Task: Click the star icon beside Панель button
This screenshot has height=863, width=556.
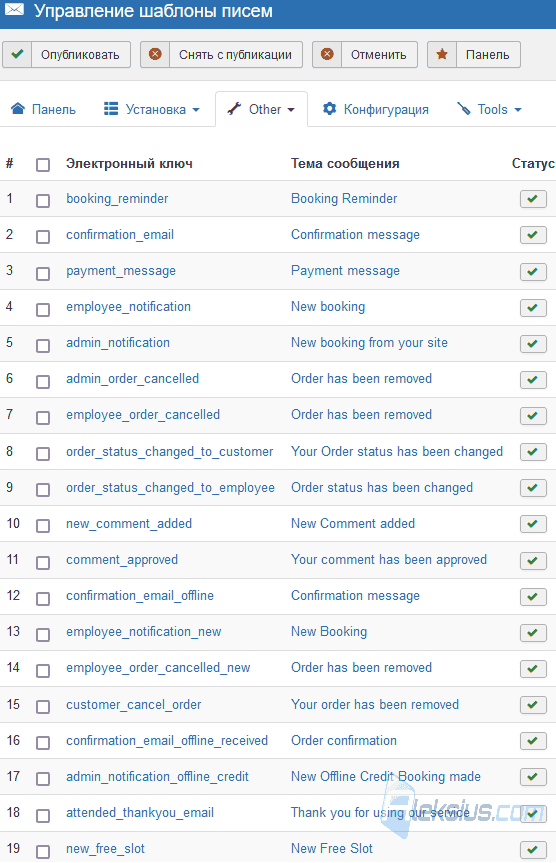Action: (441, 54)
